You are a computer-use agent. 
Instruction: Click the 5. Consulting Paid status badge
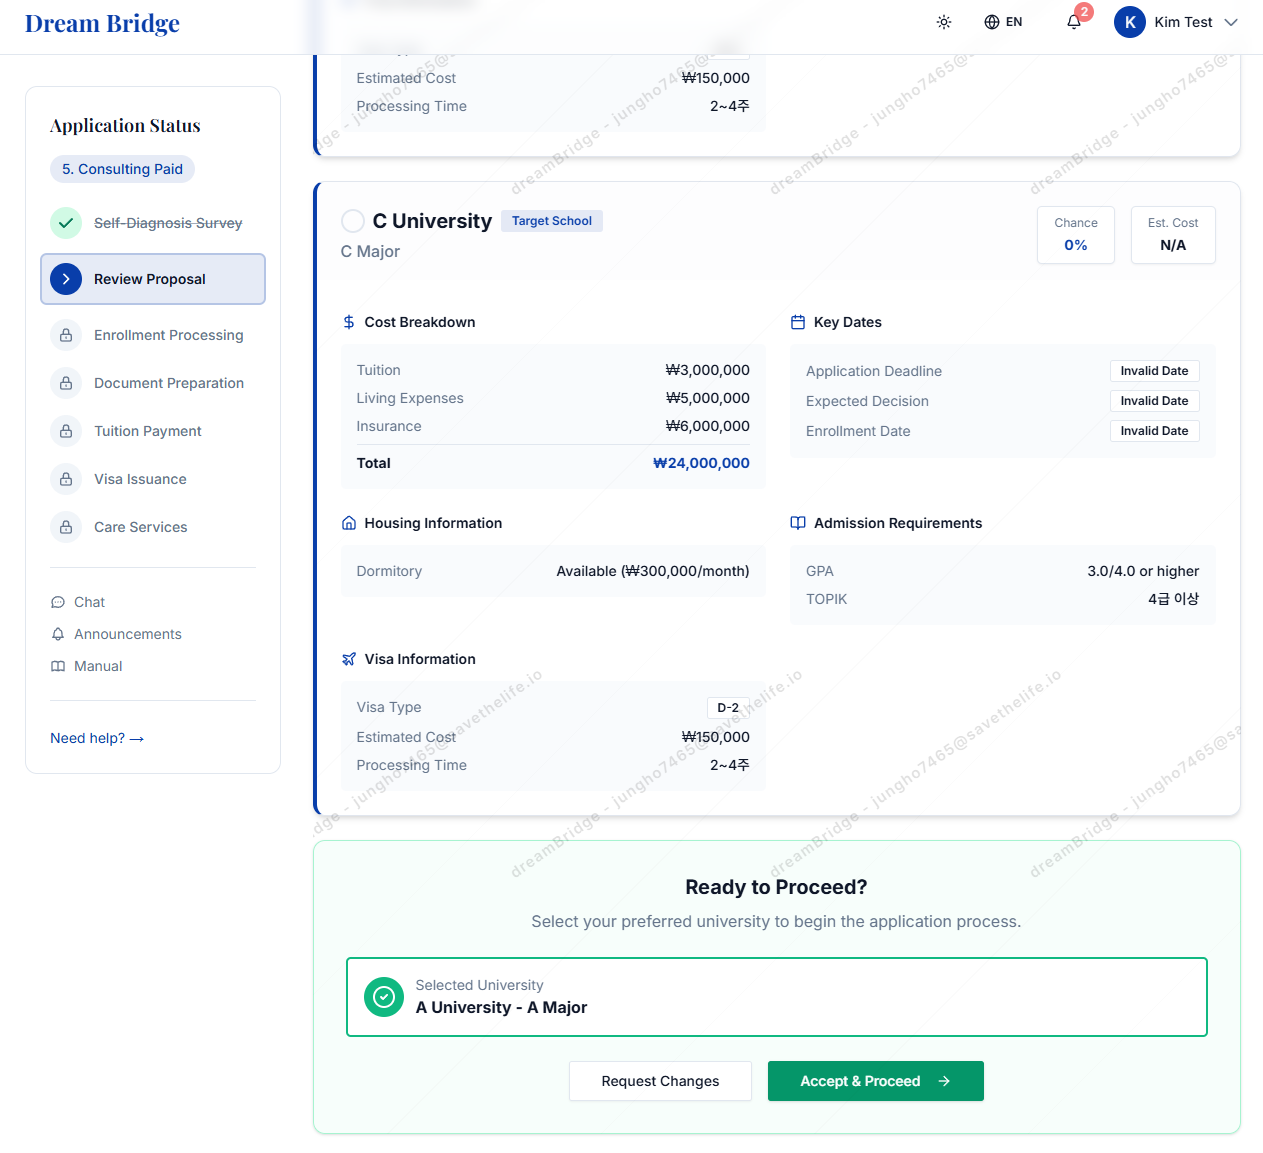(x=122, y=169)
